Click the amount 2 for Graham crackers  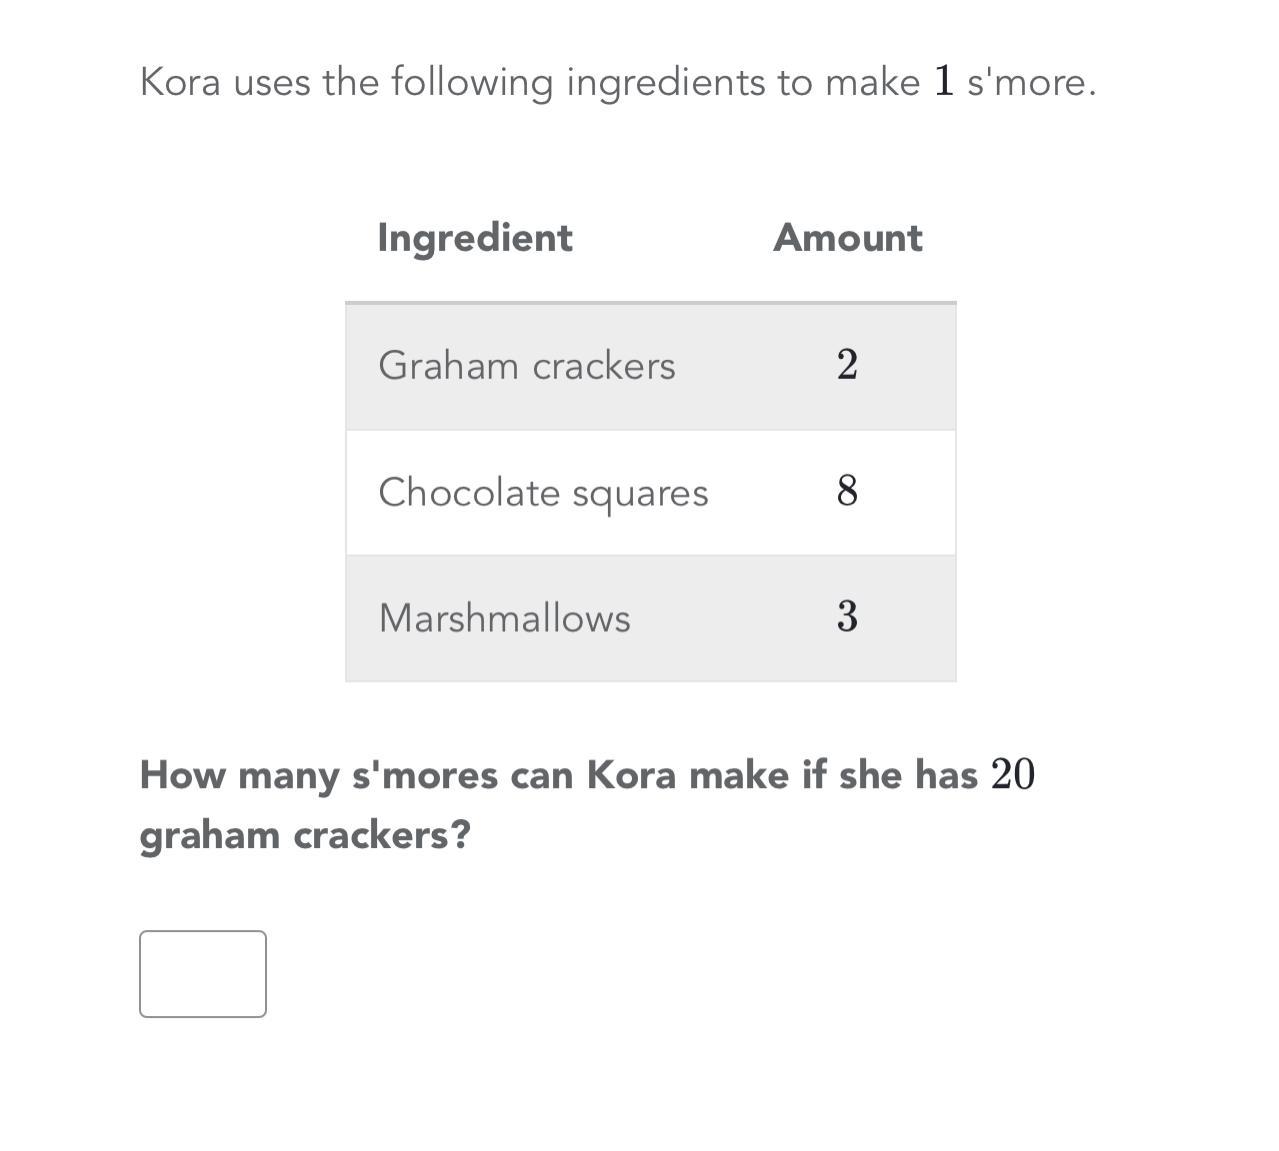pos(847,365)
